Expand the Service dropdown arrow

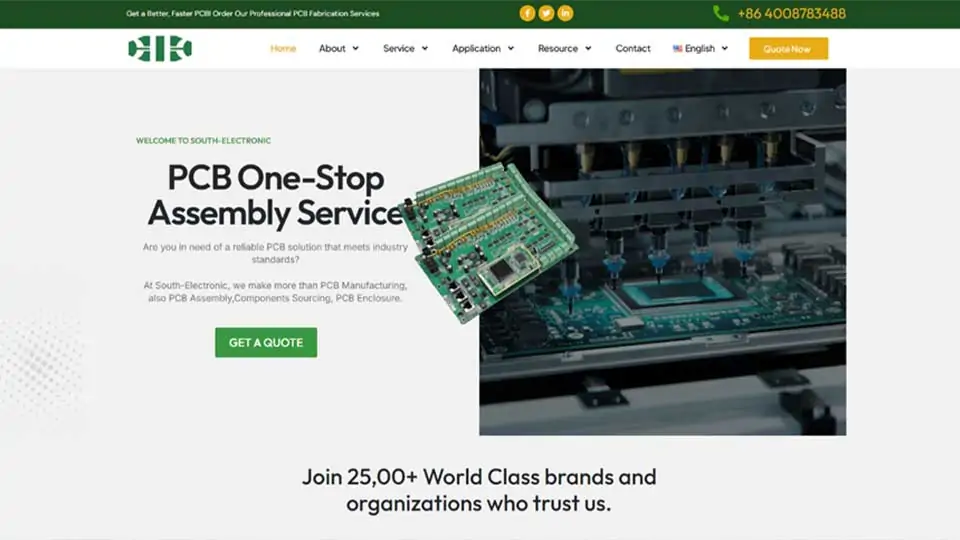tap(424, 48)
